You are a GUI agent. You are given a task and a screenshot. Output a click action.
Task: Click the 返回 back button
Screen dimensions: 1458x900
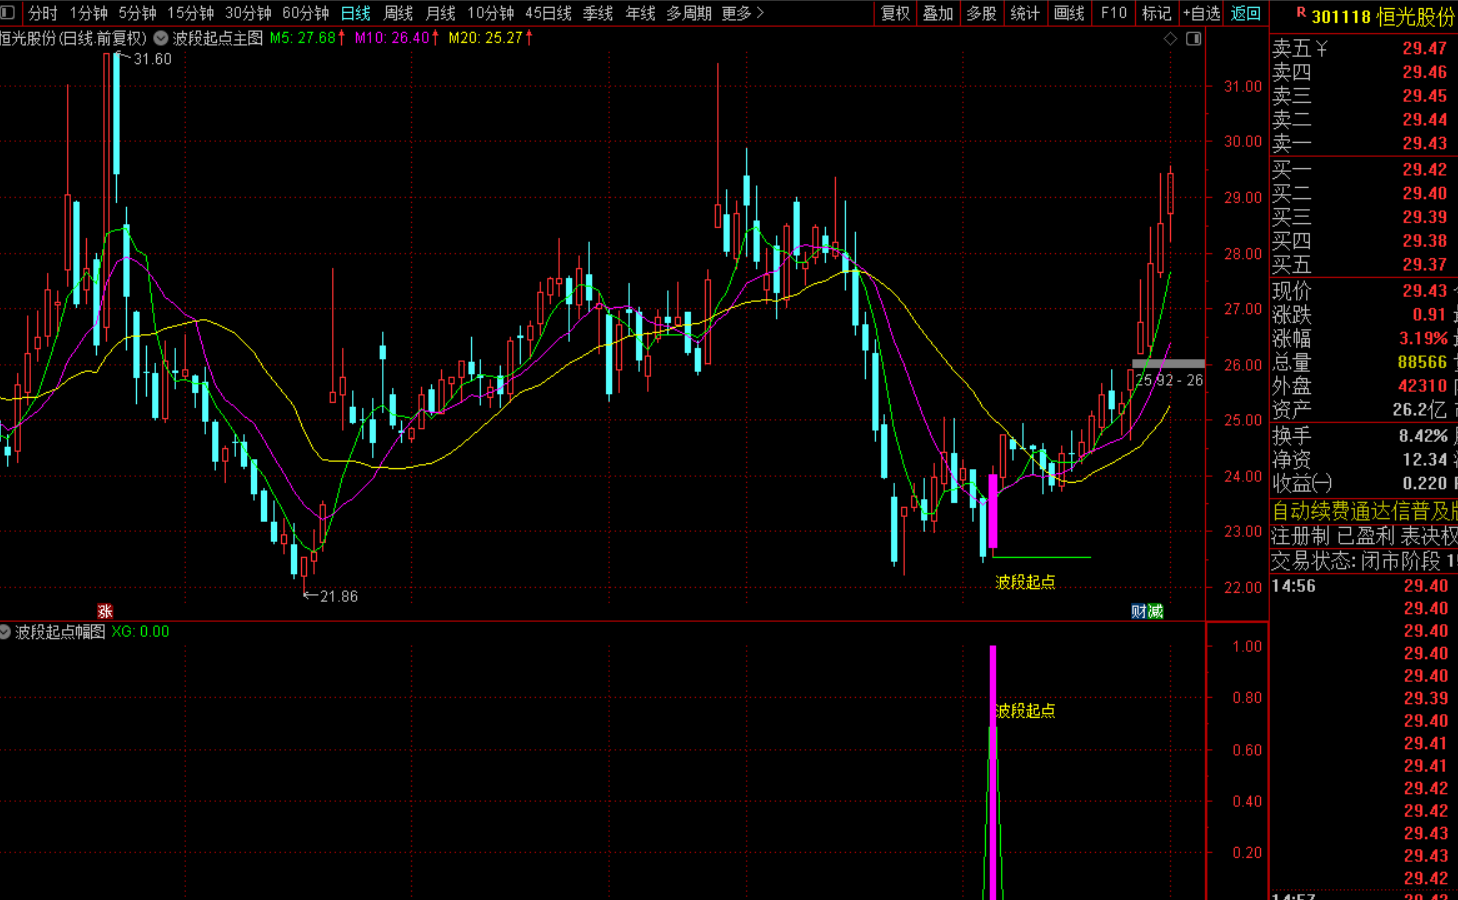(1245, 13)
